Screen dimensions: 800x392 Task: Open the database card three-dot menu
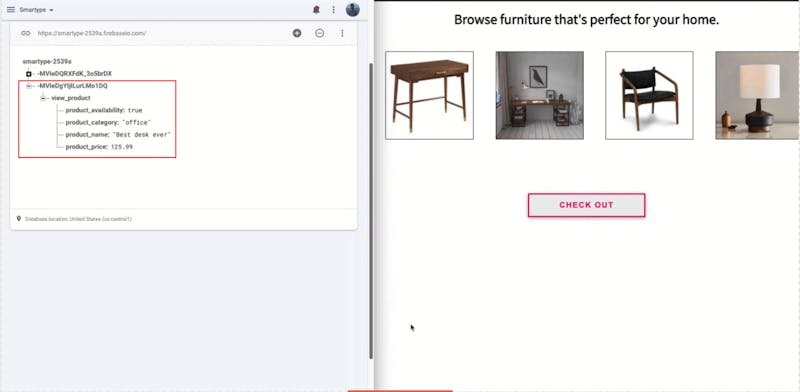[342, 33]
